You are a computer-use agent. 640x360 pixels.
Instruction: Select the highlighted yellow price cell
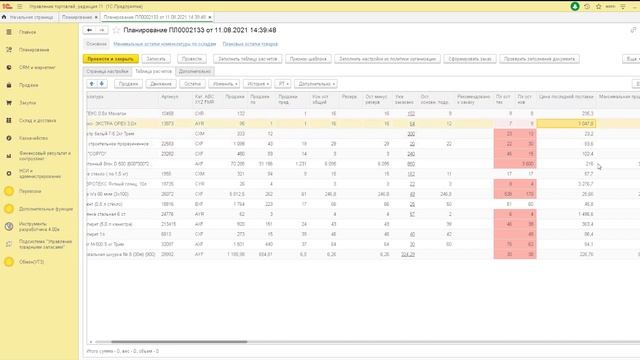[x=566, y=123]
